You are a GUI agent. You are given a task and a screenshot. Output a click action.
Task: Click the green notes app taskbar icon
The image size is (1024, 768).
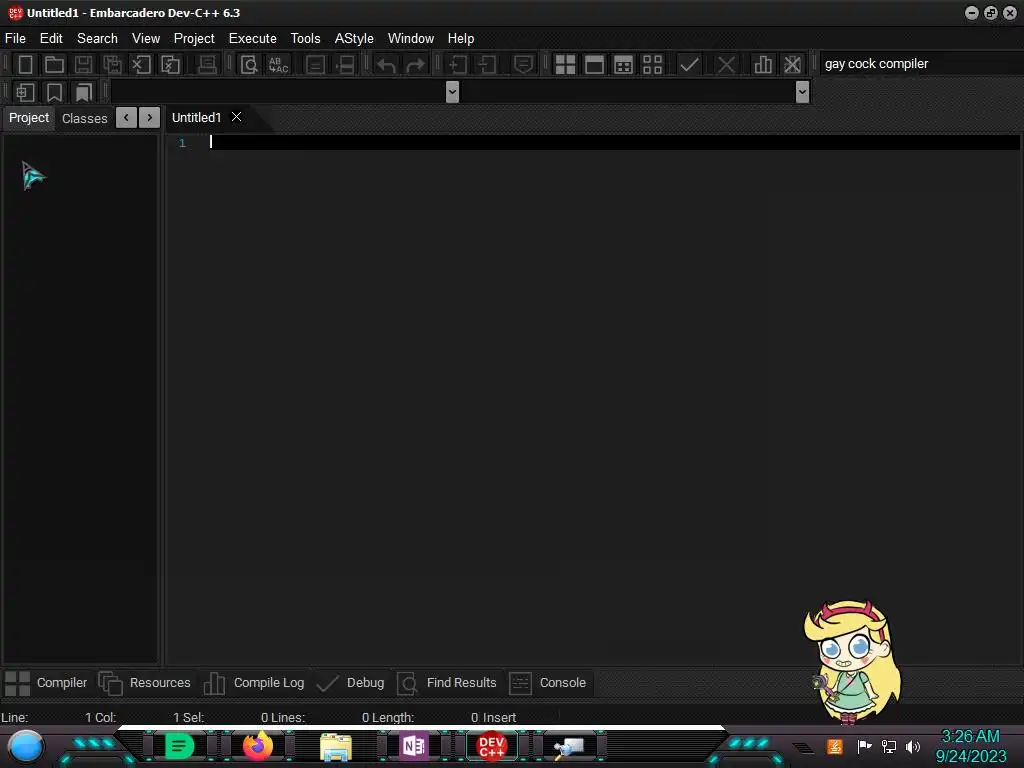tap(180, 746)
